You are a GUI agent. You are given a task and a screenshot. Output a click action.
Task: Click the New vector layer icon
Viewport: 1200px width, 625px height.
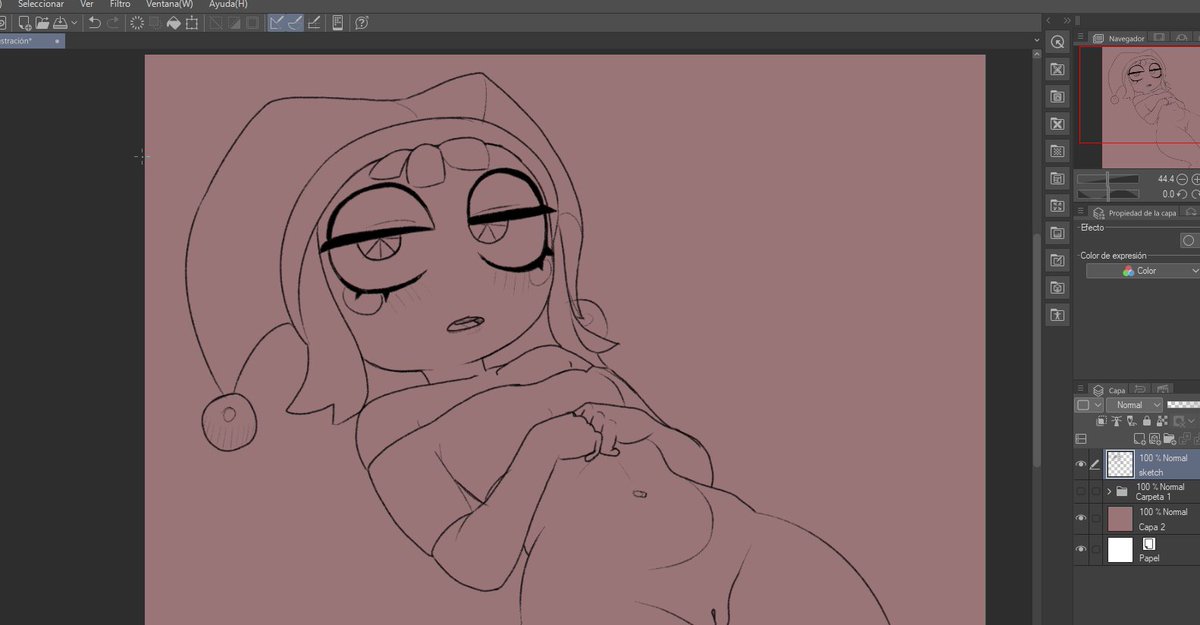1155,439
